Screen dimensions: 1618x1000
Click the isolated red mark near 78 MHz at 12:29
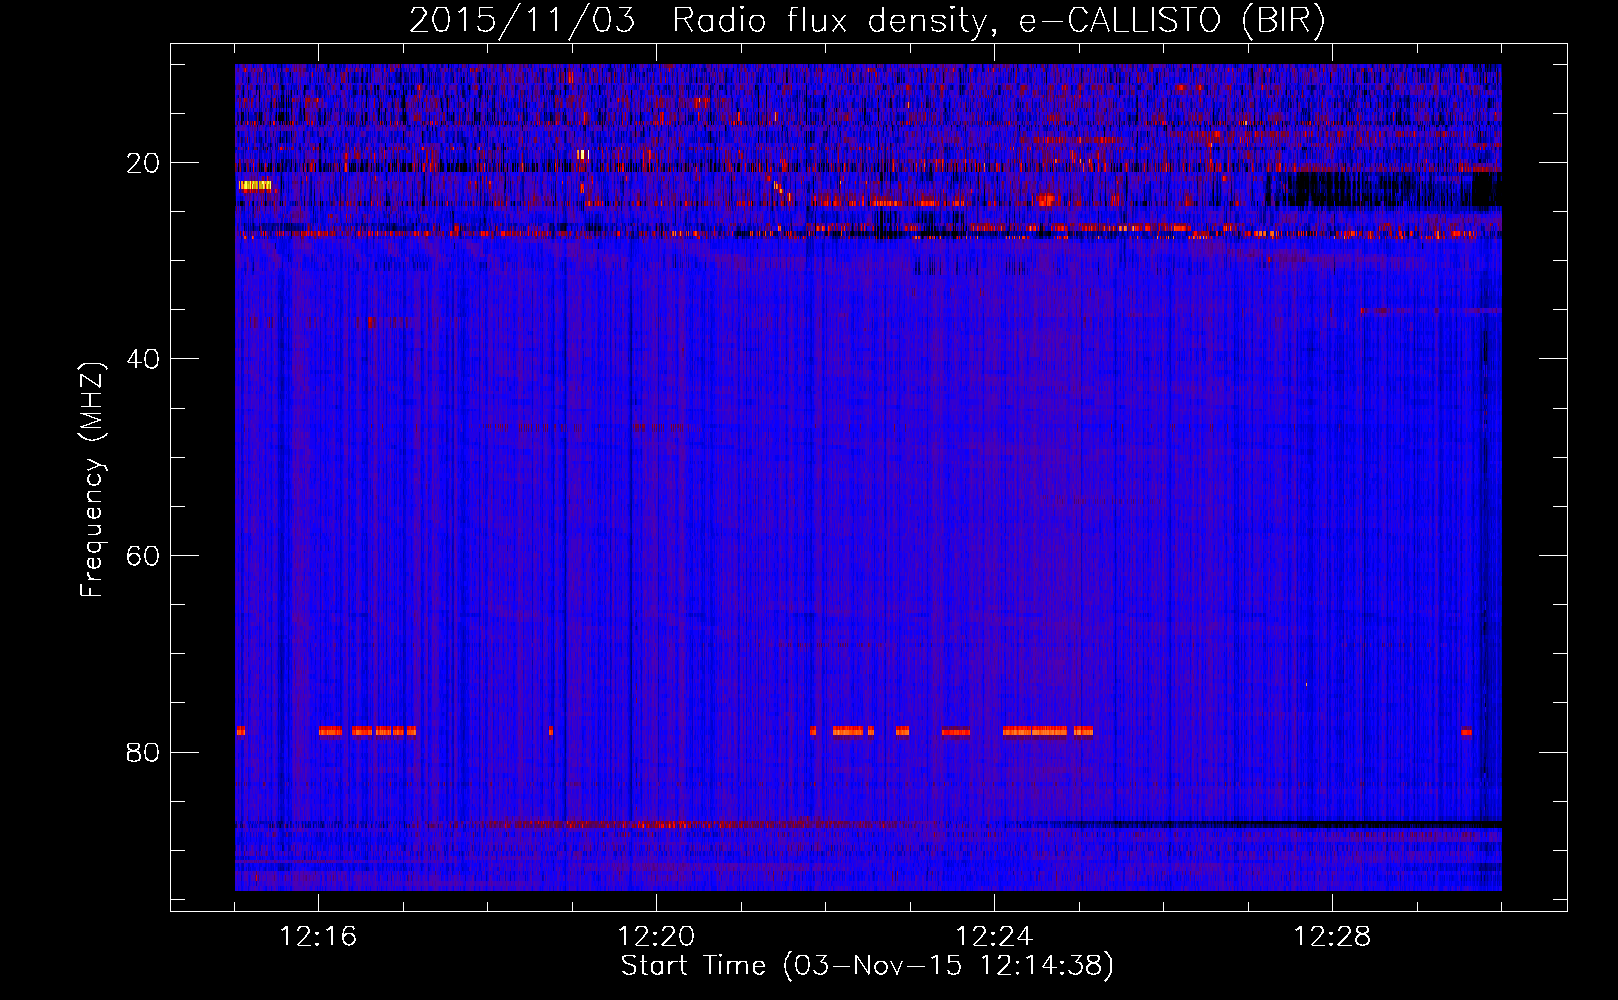coord(1466,731)
